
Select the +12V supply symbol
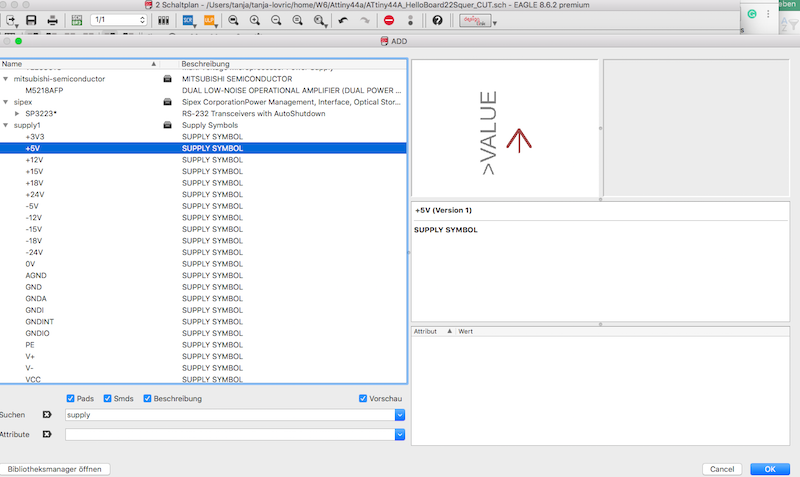[203, 160]
